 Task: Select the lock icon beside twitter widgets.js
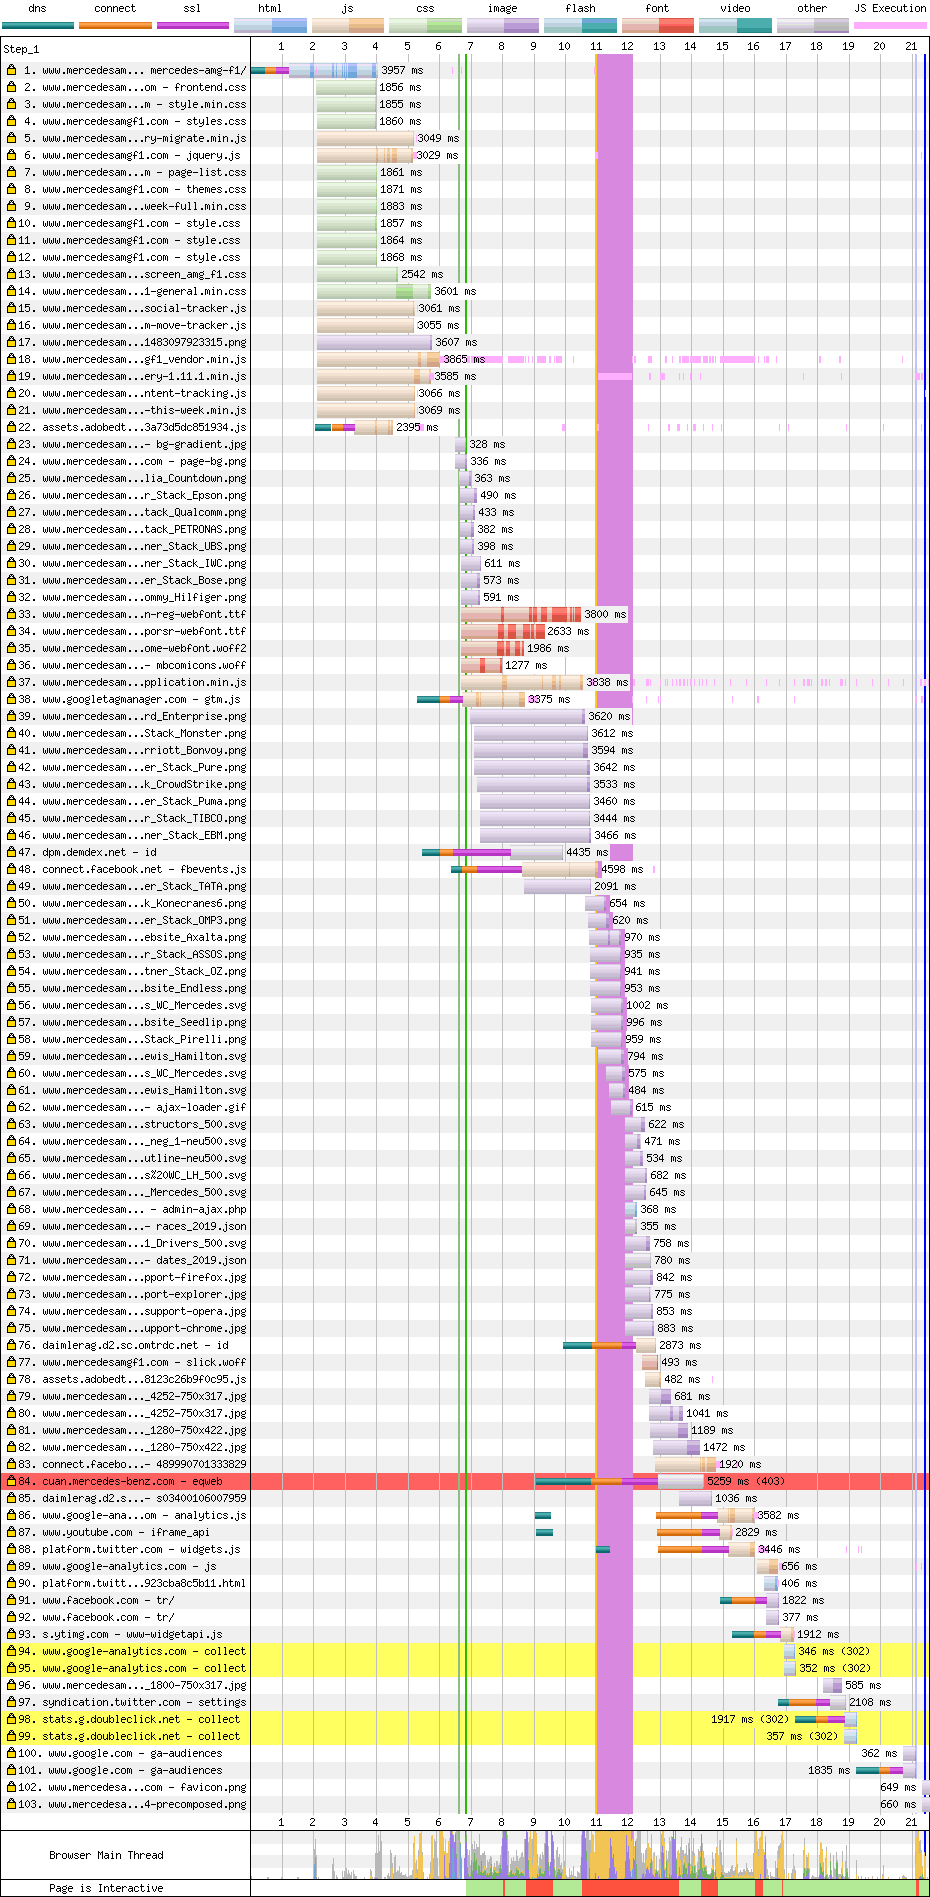[x=12, y=1549]
